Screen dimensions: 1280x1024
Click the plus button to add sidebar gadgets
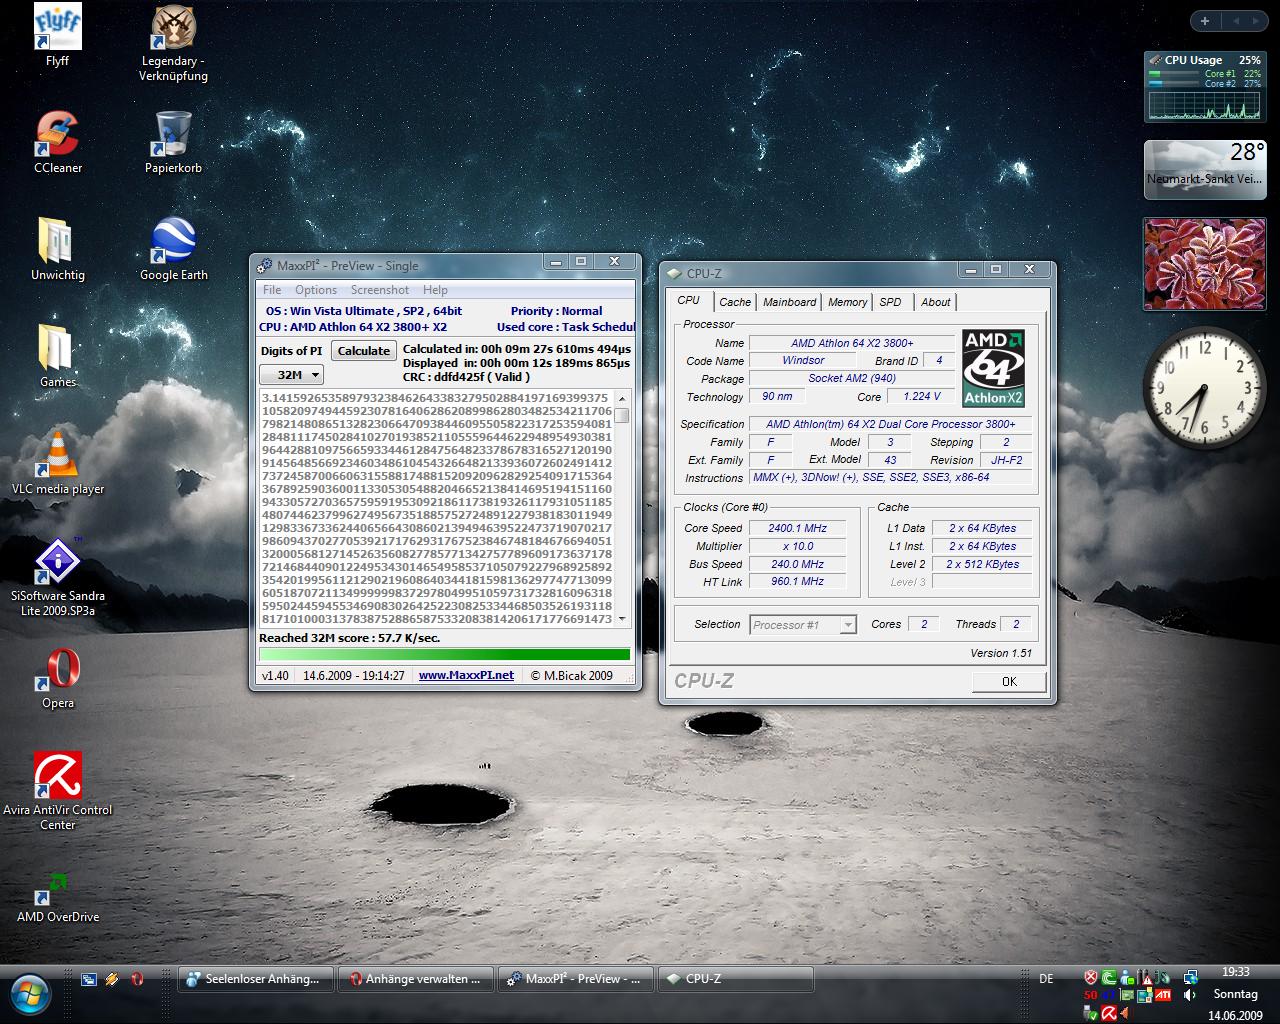pos(1205,21)
